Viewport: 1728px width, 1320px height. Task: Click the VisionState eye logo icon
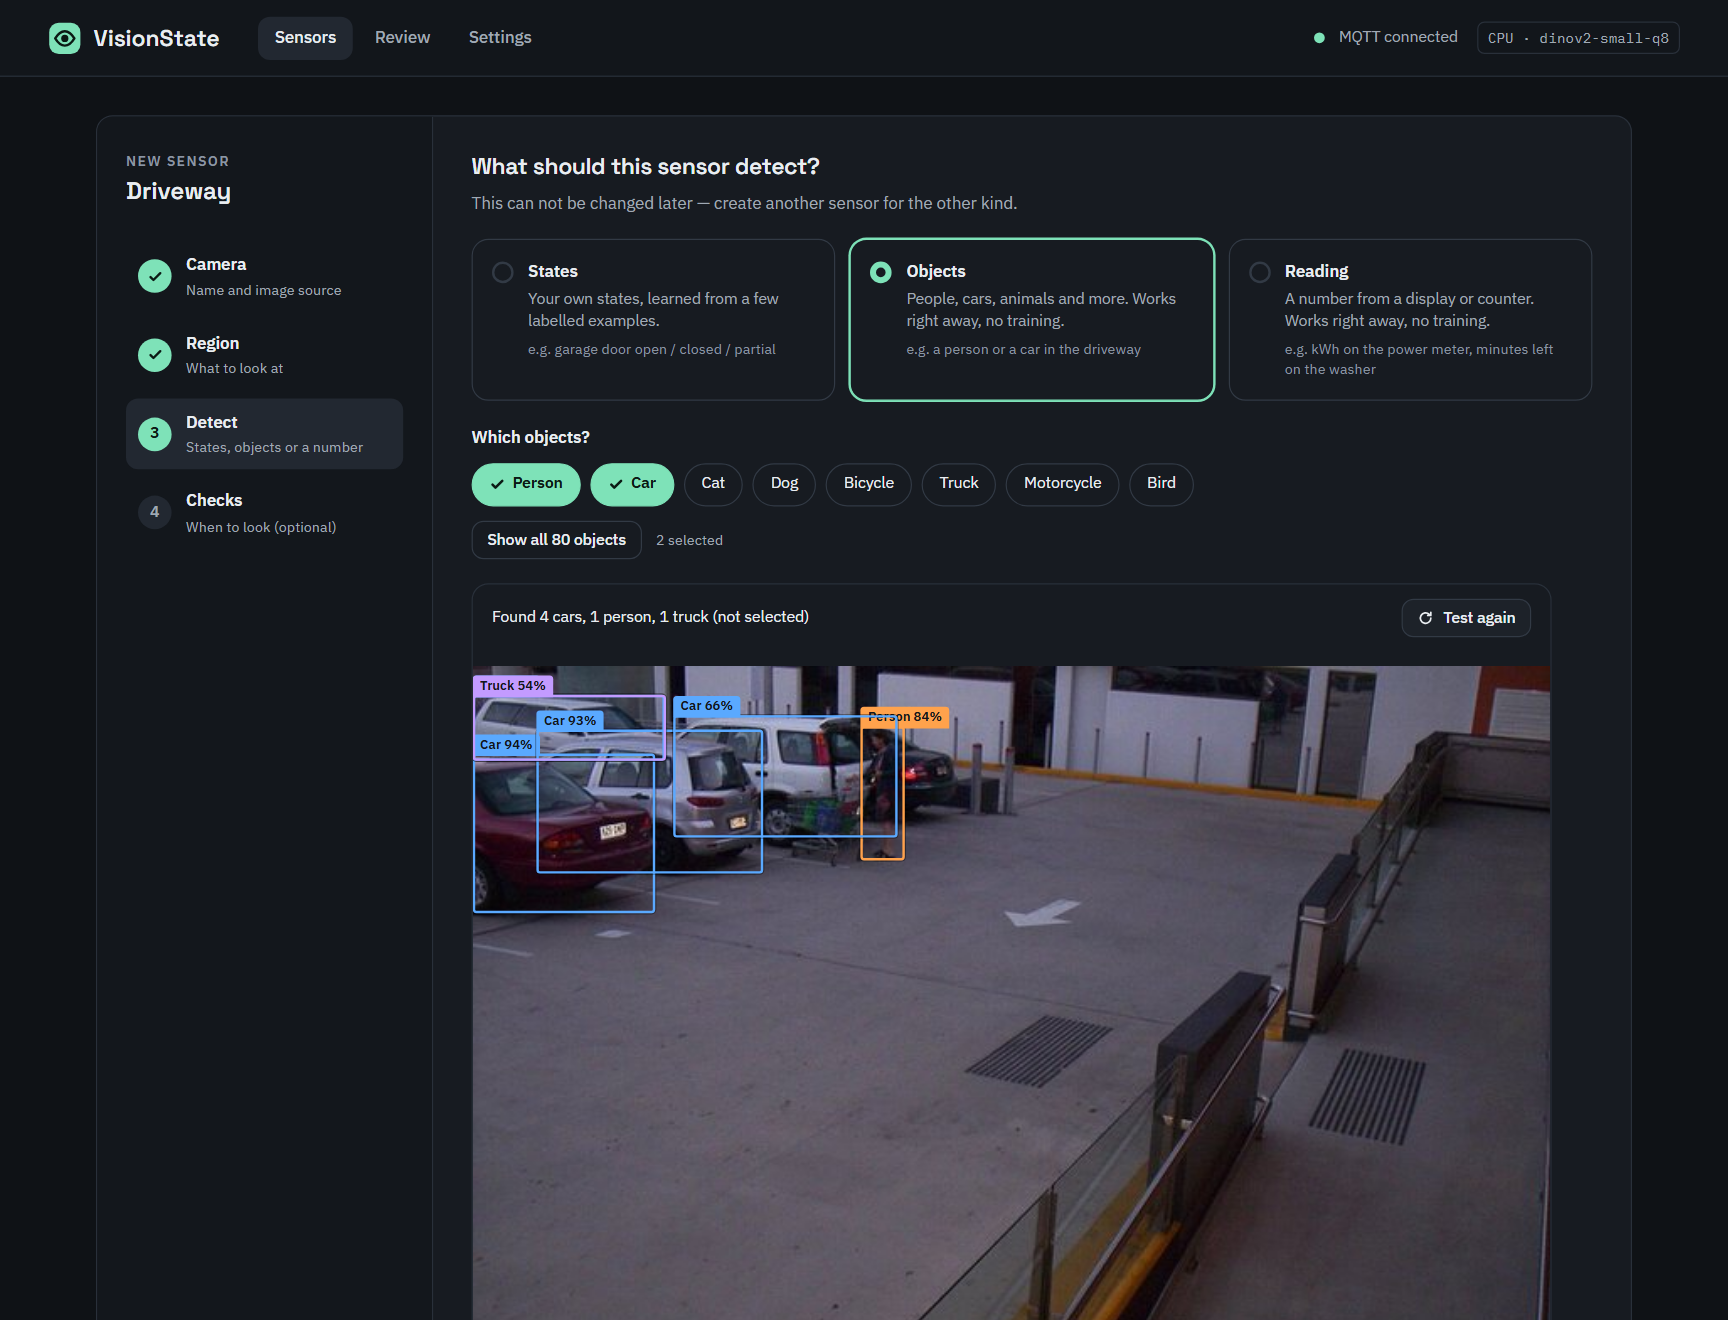click(x=65, y=38)
